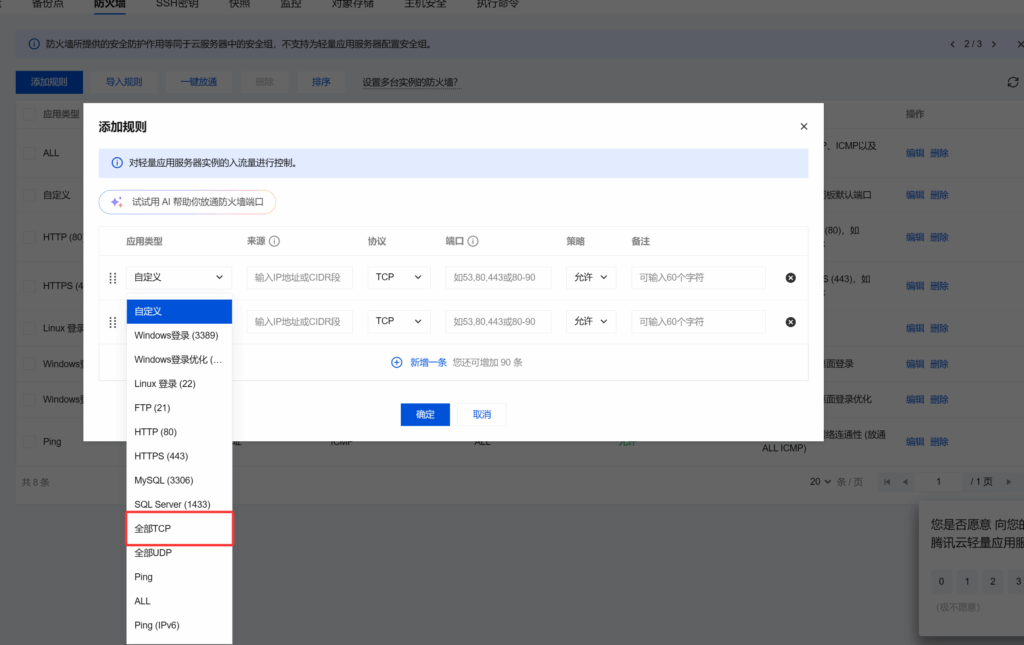Click 取消 to cancel the dialog
The height and width of the screenshot is (645, 1024).
[481, 415]
